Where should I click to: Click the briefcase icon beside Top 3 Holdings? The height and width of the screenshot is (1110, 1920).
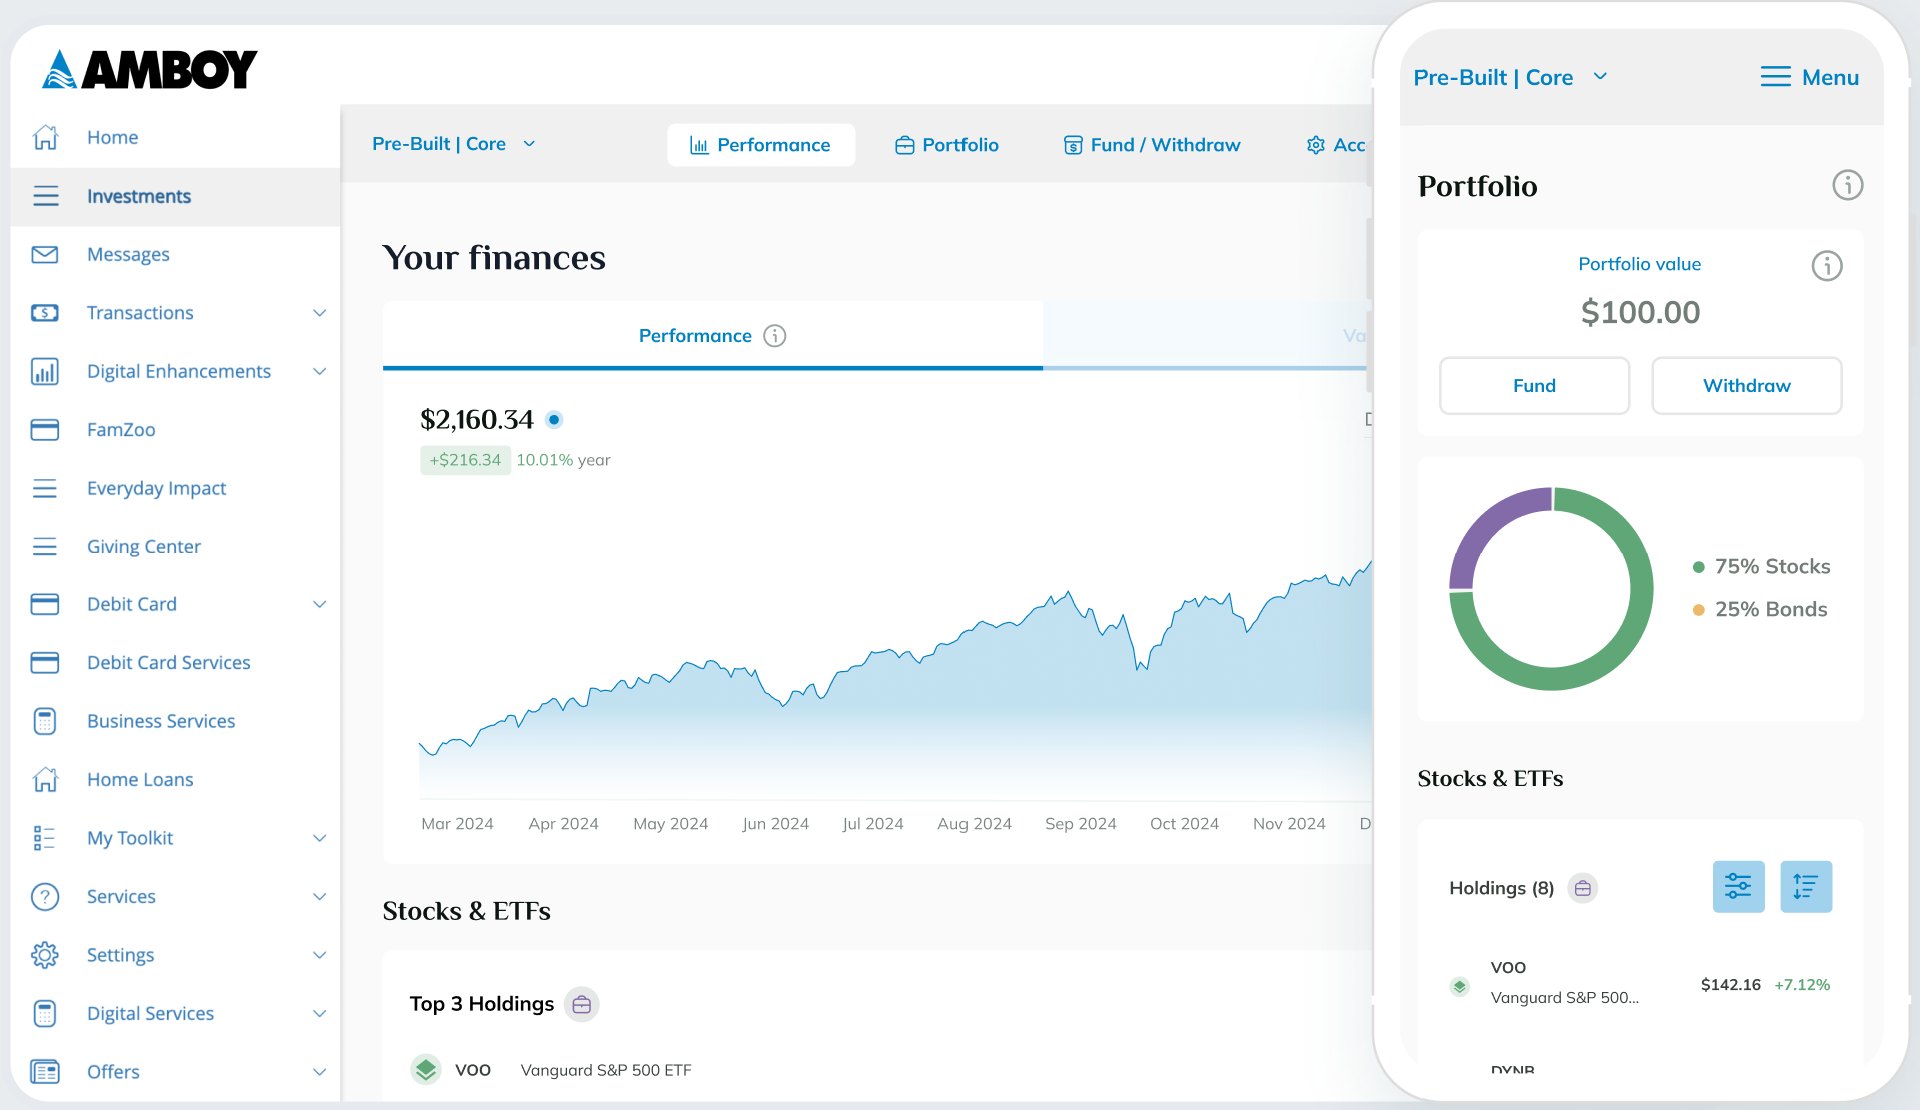click(x=581, y=1004)
